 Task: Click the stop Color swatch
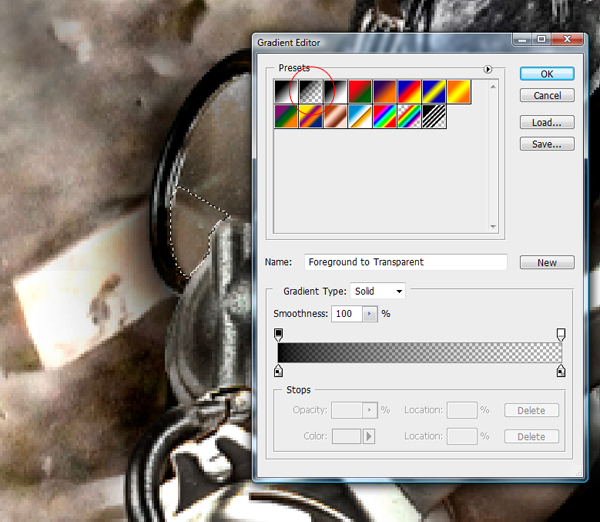[x=346, y=436]
